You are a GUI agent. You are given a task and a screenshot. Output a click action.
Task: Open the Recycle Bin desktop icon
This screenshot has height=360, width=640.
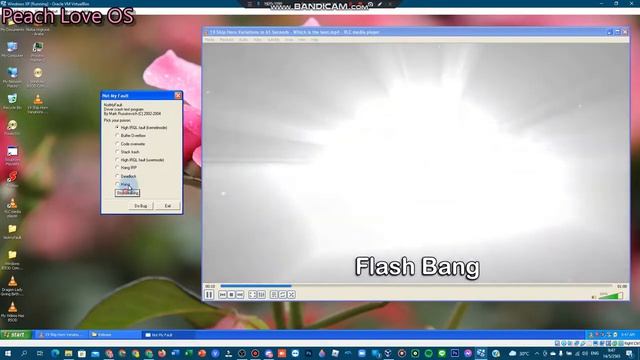(x=12, y=102)
